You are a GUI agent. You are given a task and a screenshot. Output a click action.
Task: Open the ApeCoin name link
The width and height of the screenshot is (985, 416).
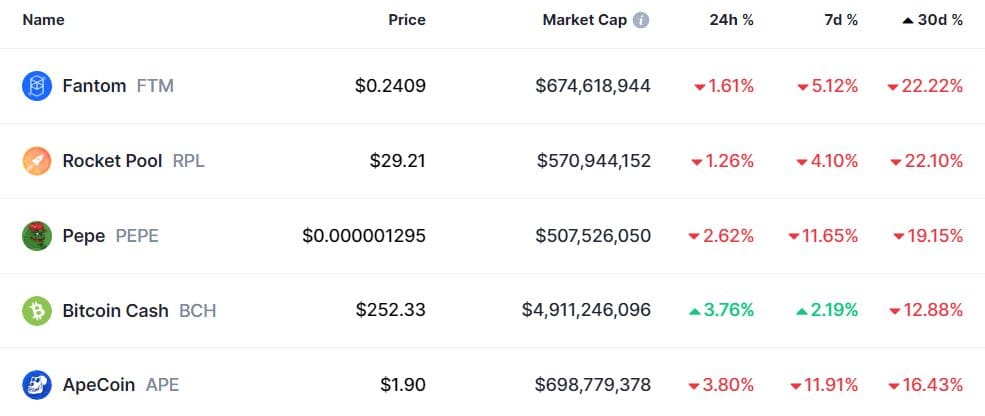[99, 385]
